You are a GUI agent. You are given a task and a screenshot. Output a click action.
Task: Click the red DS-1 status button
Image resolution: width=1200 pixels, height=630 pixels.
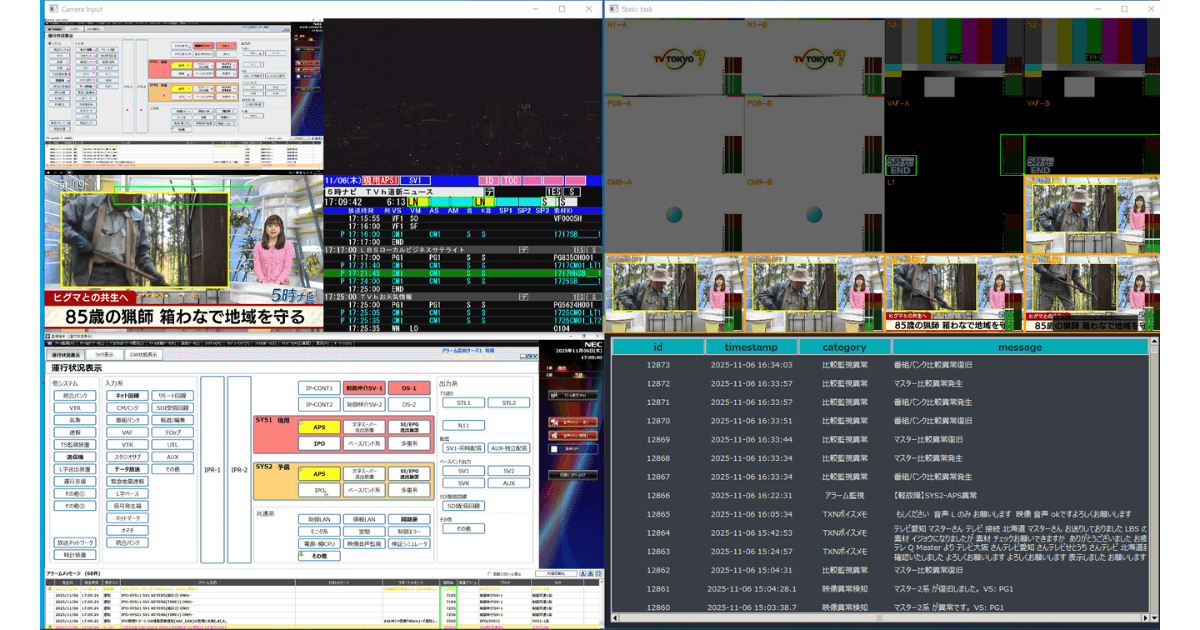408,388
